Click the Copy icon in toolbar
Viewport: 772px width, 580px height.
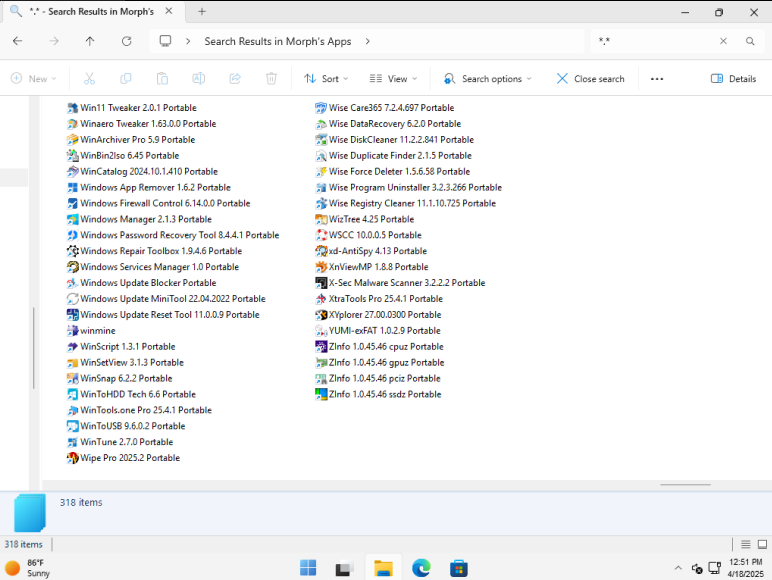(x=126, y=79)
